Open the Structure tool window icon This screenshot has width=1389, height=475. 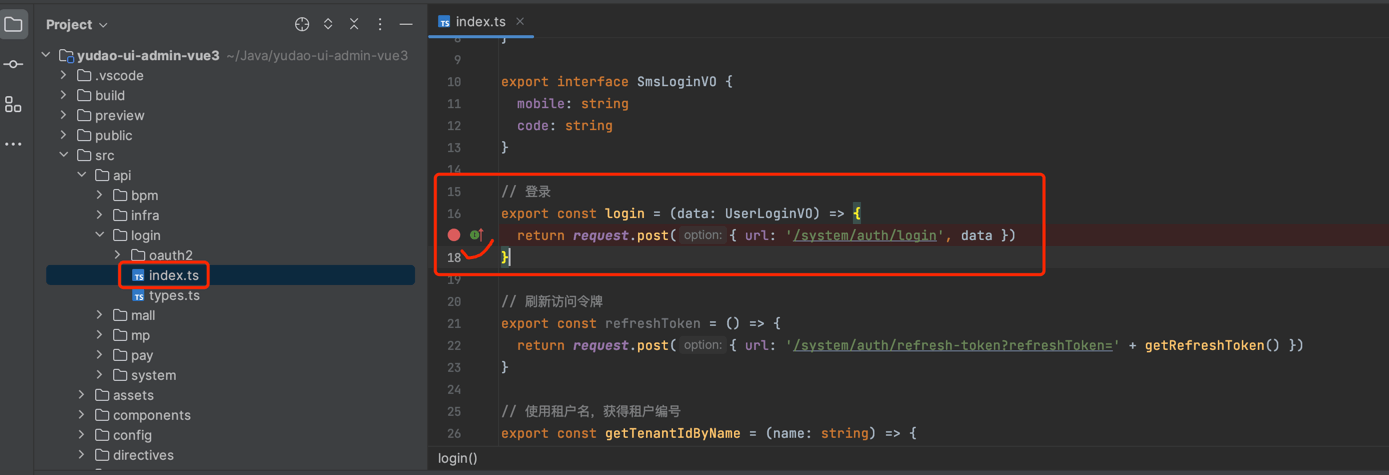click(x=13, y=104)
